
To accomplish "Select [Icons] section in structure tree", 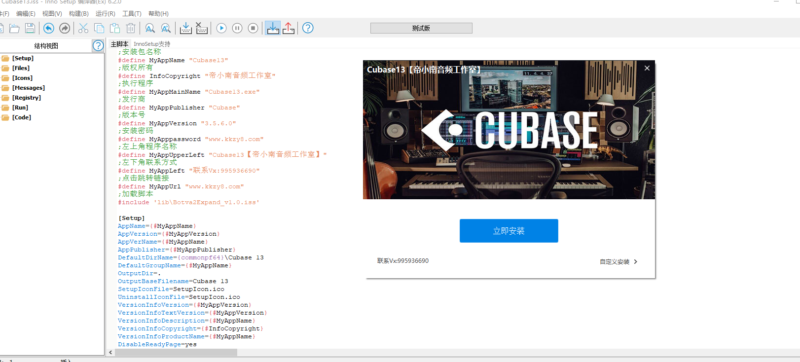I will click(22, 78).
